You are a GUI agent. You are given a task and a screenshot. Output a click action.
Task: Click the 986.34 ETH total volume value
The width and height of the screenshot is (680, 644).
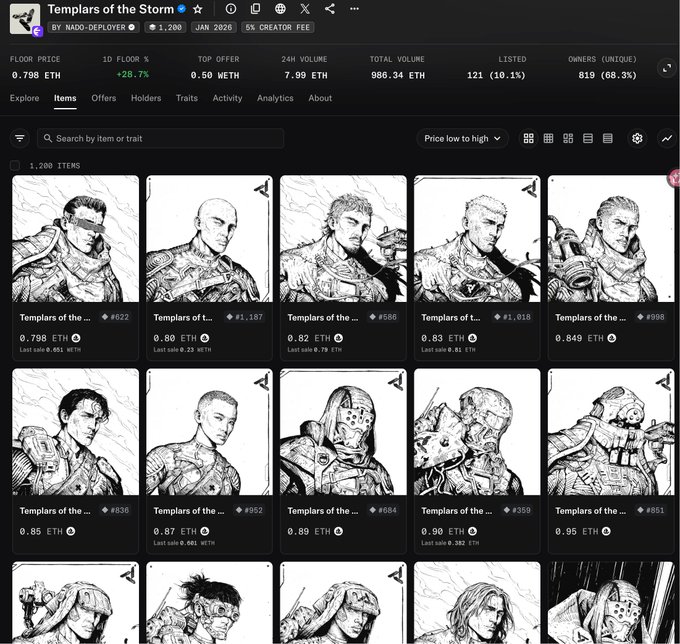398,75
